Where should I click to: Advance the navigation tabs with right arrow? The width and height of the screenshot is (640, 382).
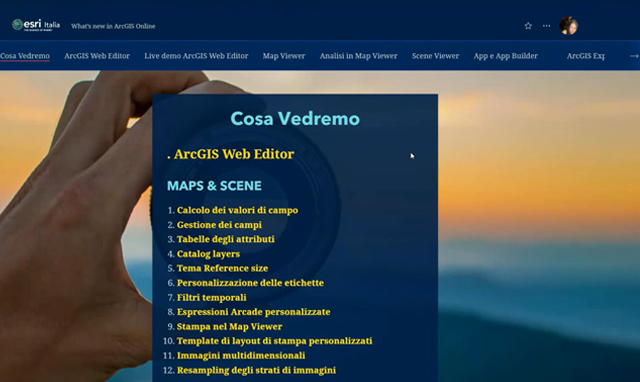click(634, 56)
